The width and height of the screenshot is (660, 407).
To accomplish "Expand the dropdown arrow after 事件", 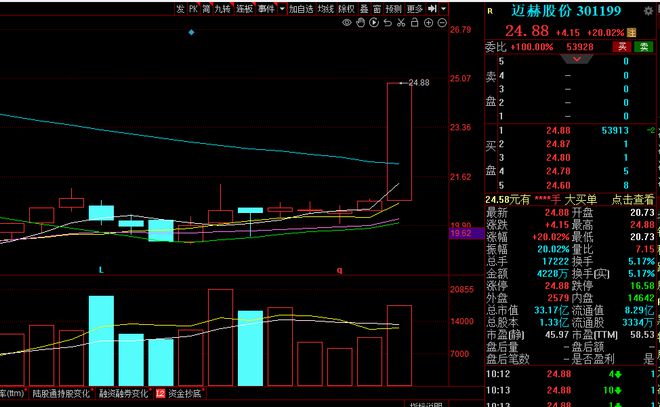I will pyautogui.click(x=282, y=9).
